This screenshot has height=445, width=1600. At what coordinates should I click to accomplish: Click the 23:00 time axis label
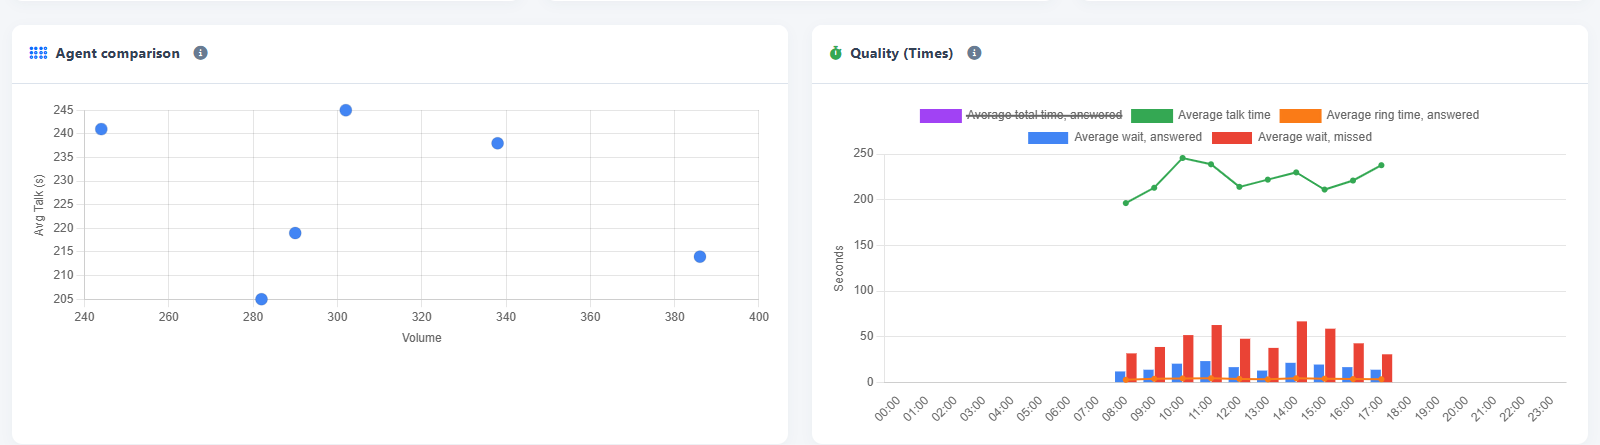[1541, 409]
